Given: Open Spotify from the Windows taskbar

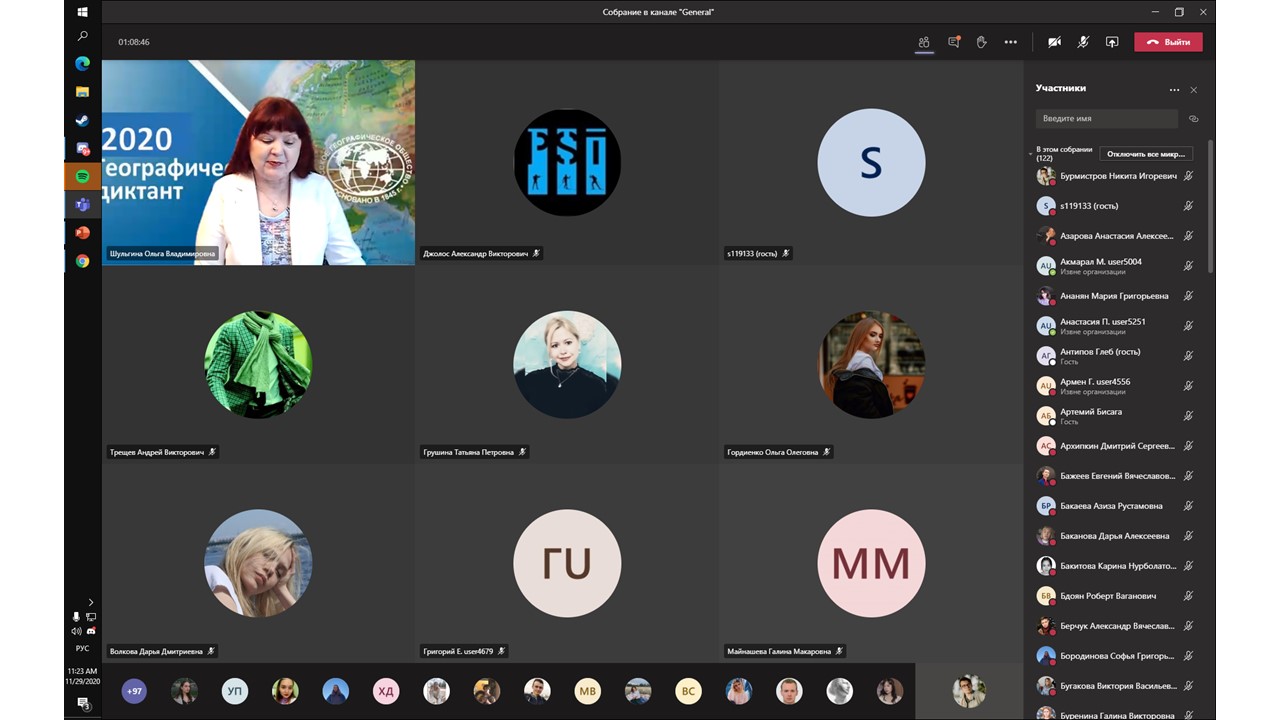Looking at the screenshot, I should click(82, 177).
